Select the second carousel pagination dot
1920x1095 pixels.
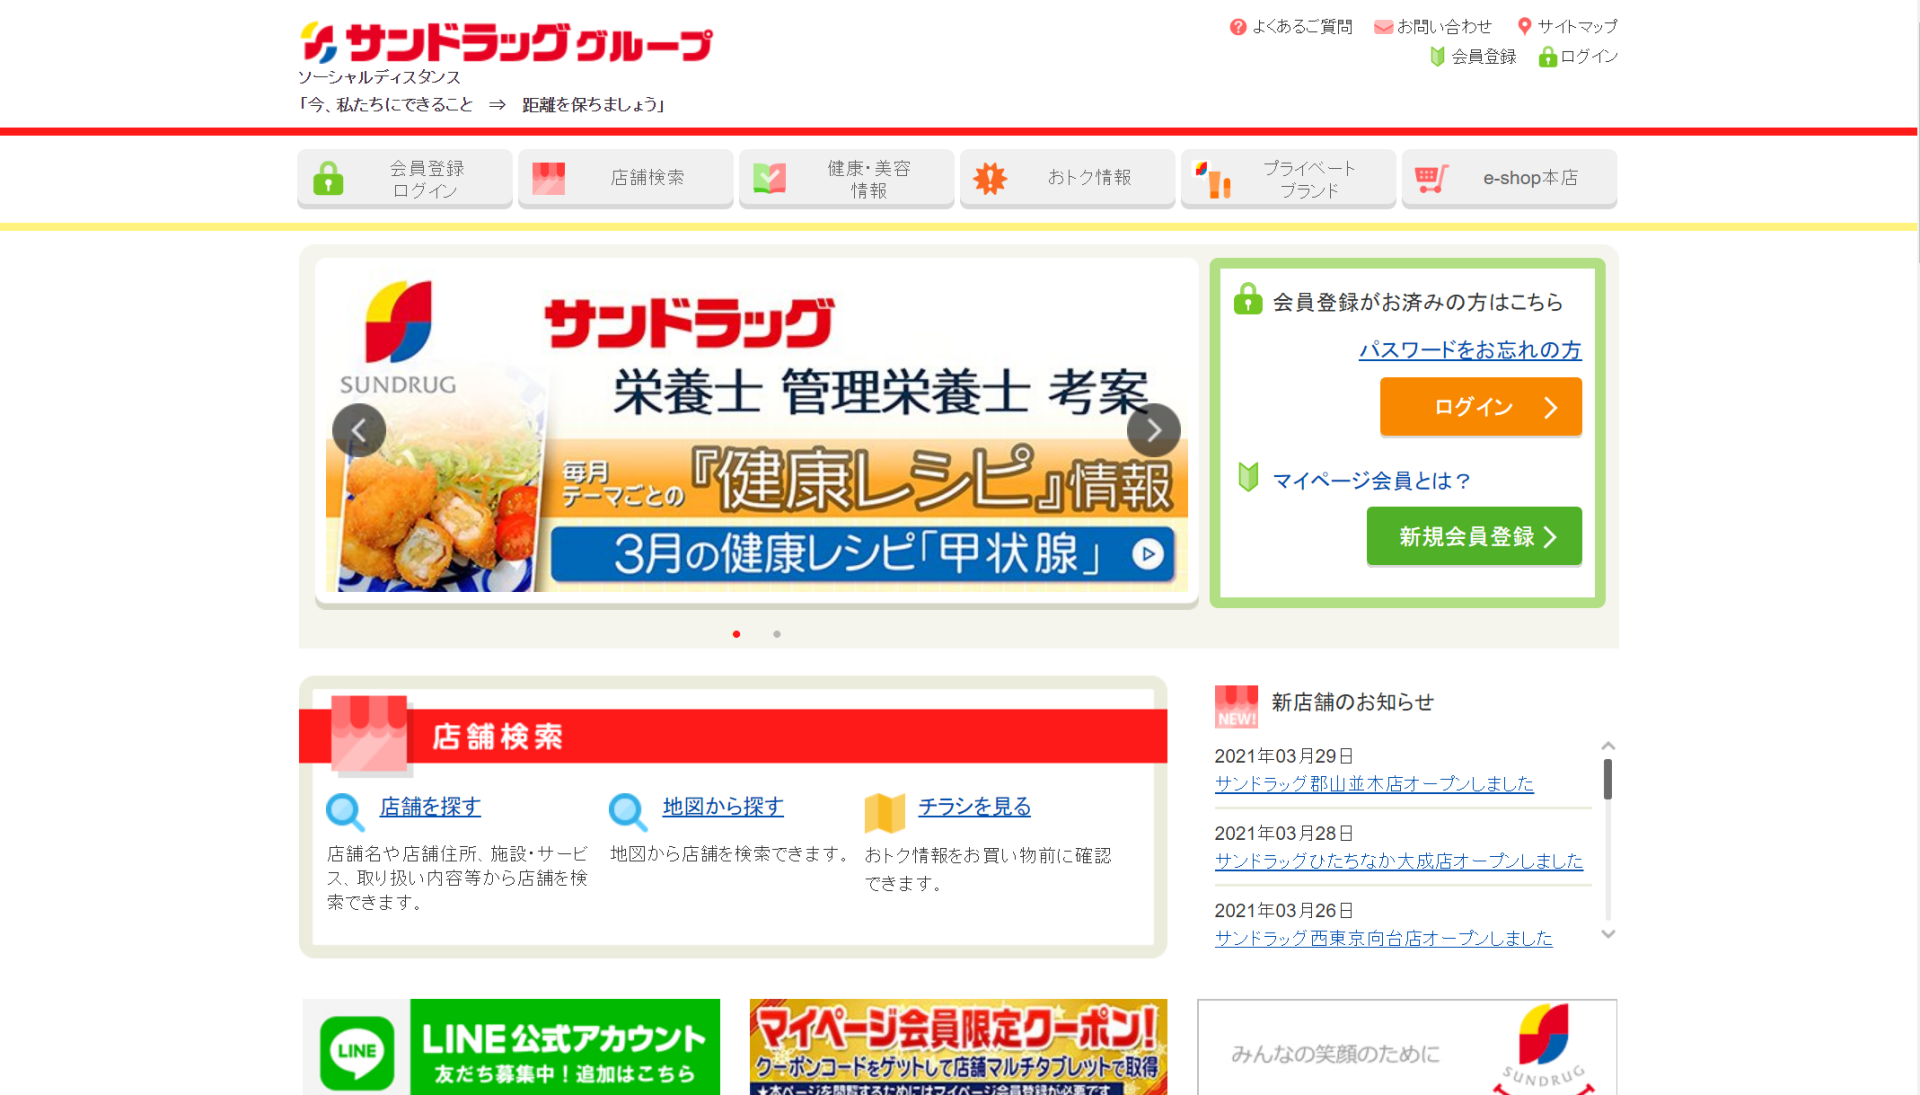[777, 633]
